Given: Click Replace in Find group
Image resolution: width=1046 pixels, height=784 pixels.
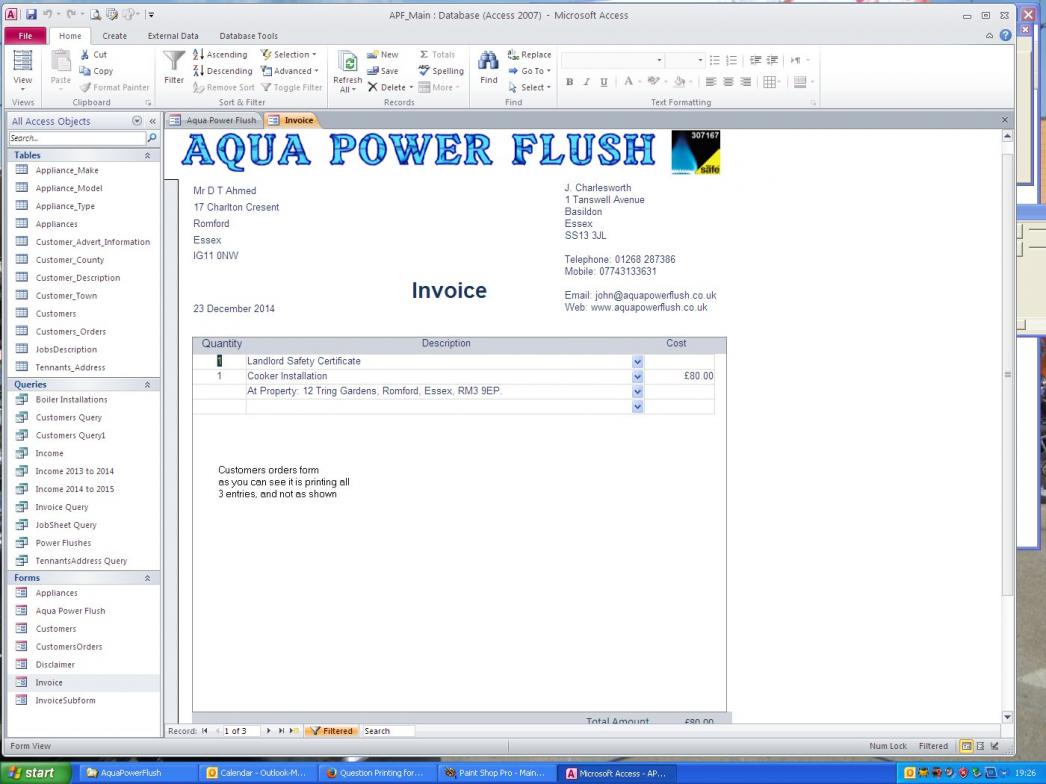Looking at the screenshot, I should click(529, 55).
